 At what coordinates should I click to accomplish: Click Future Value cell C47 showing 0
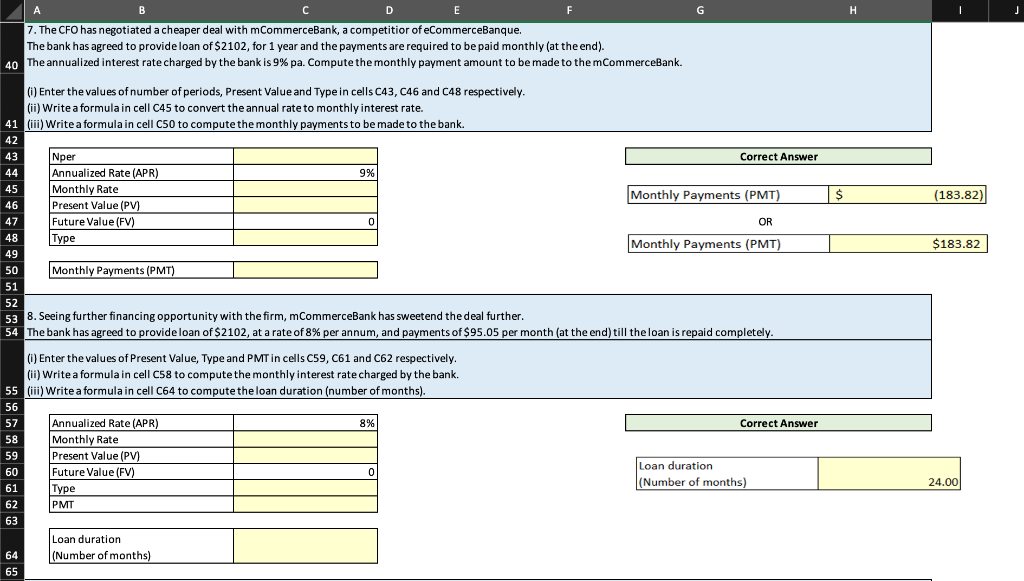(305, 222)
